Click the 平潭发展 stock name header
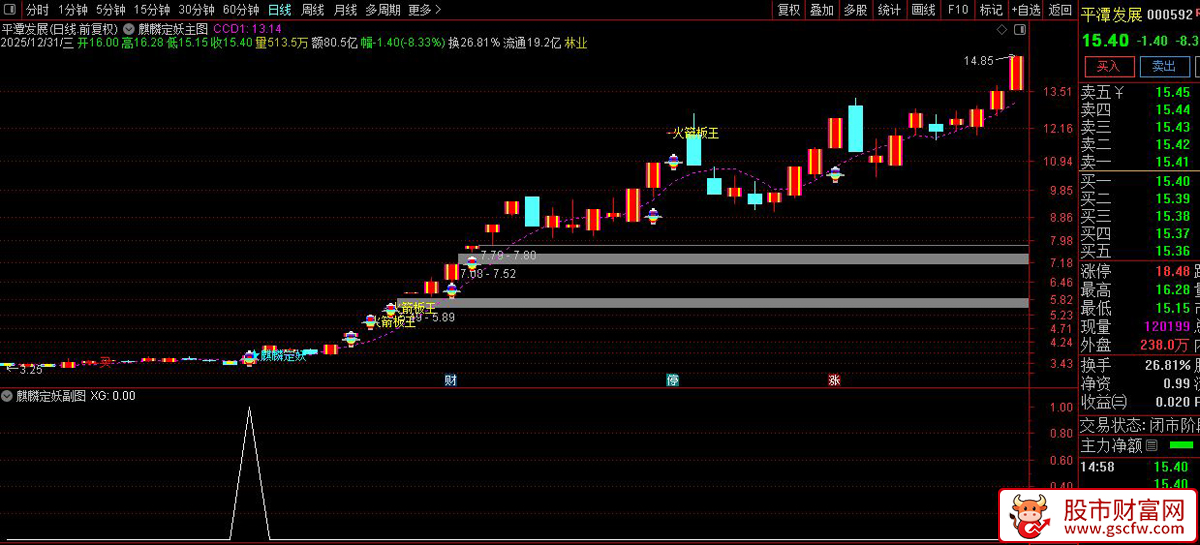 [1112, 14]
